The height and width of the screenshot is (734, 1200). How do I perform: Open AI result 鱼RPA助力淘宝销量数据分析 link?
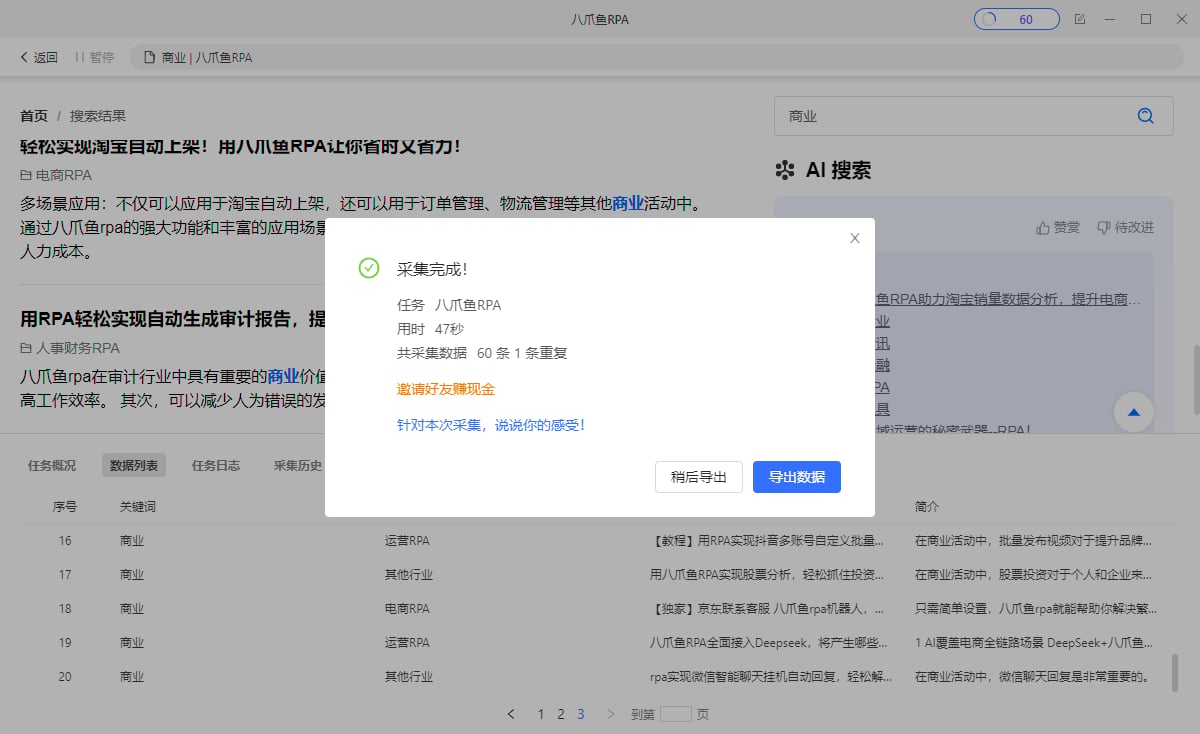pyautogui.click(x=1008, y=299)
